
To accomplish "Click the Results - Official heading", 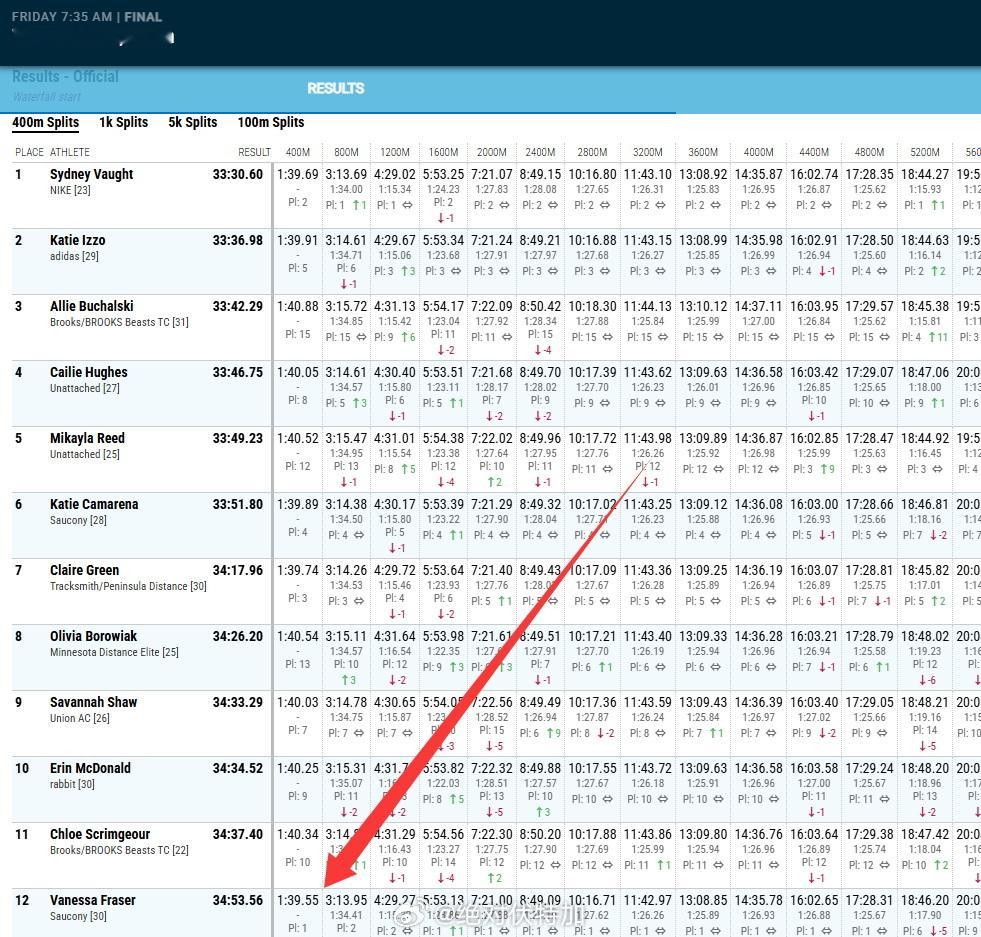I will tap(66, 76).
